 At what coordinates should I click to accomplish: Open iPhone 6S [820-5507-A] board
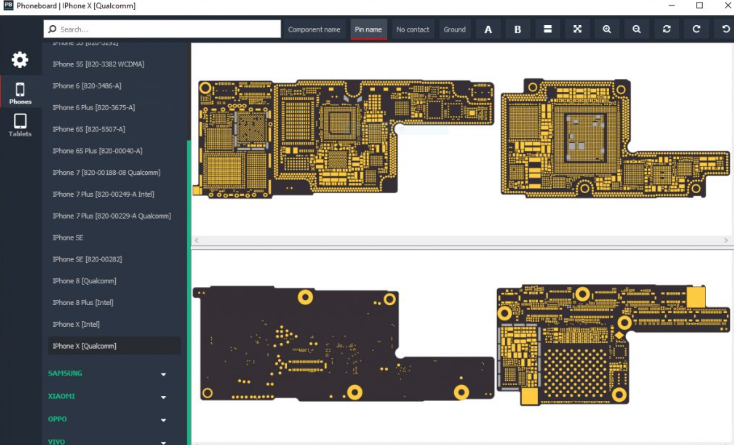[x=89, y=129]
